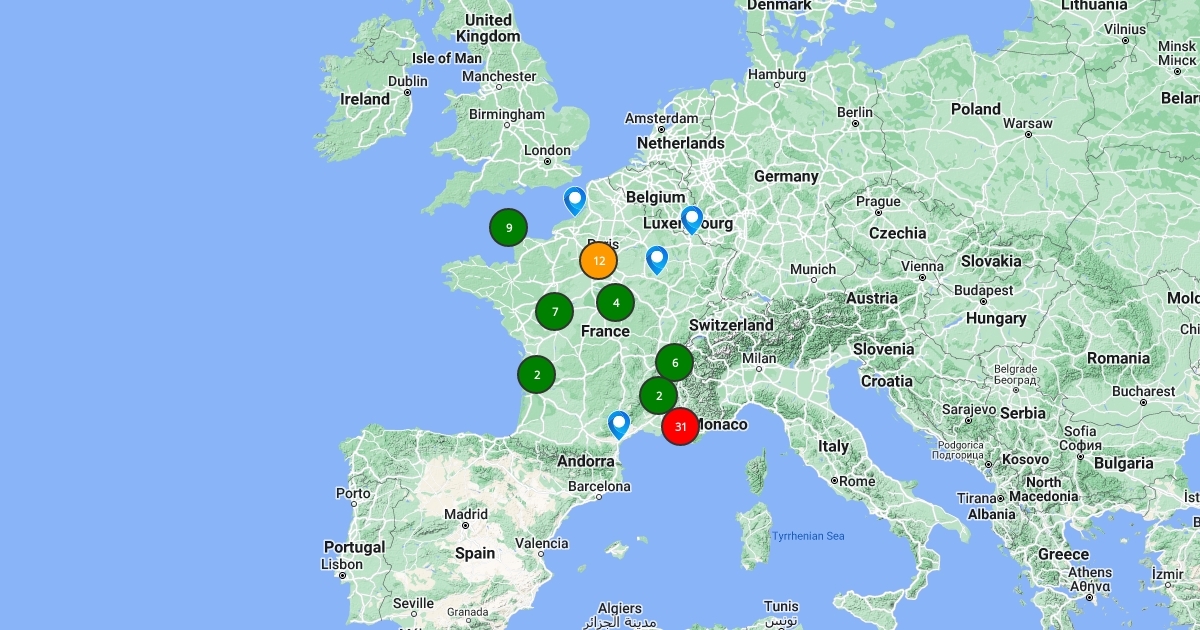This screenshot has height=630, width=1200.
Task: Select the Berlin city label
Action: point(854,112)
